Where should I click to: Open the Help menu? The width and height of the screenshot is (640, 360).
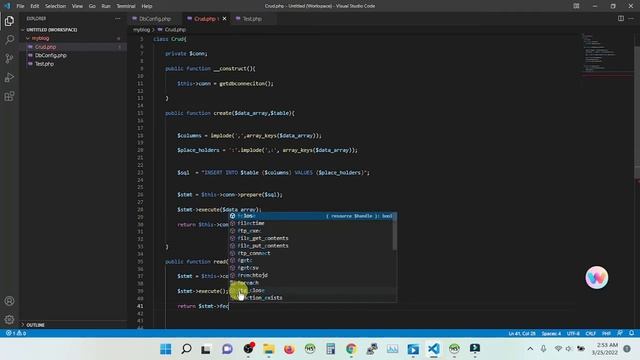(x=147, y=6)
